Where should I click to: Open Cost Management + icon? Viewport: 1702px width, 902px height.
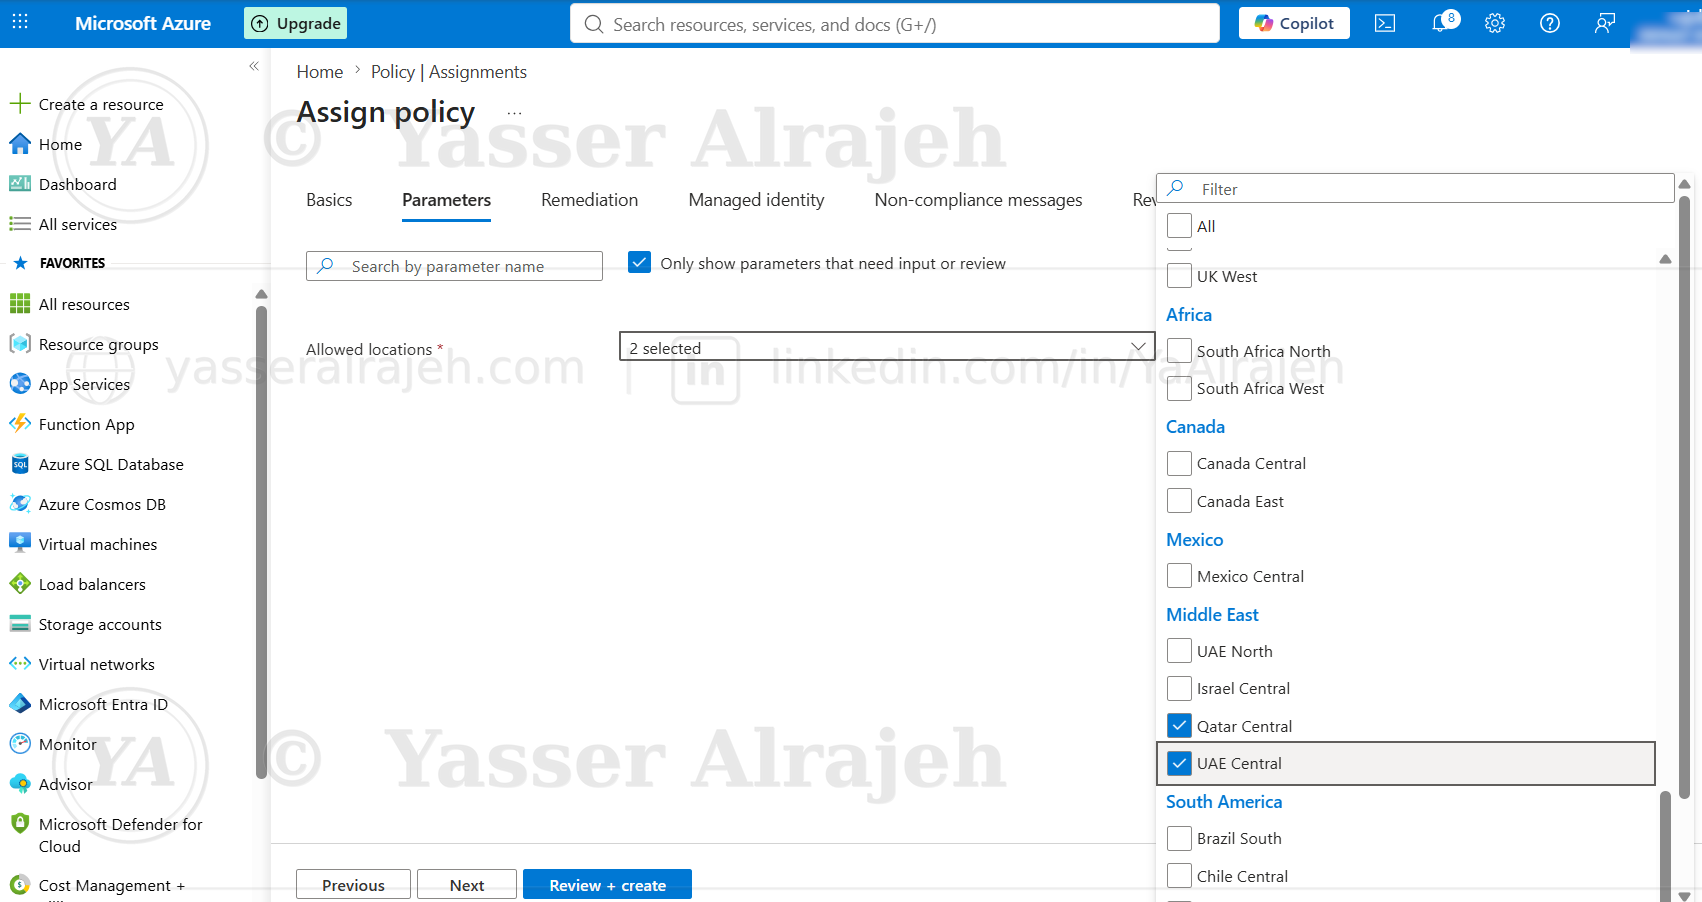pyautogui.click(x=20, y=885)
